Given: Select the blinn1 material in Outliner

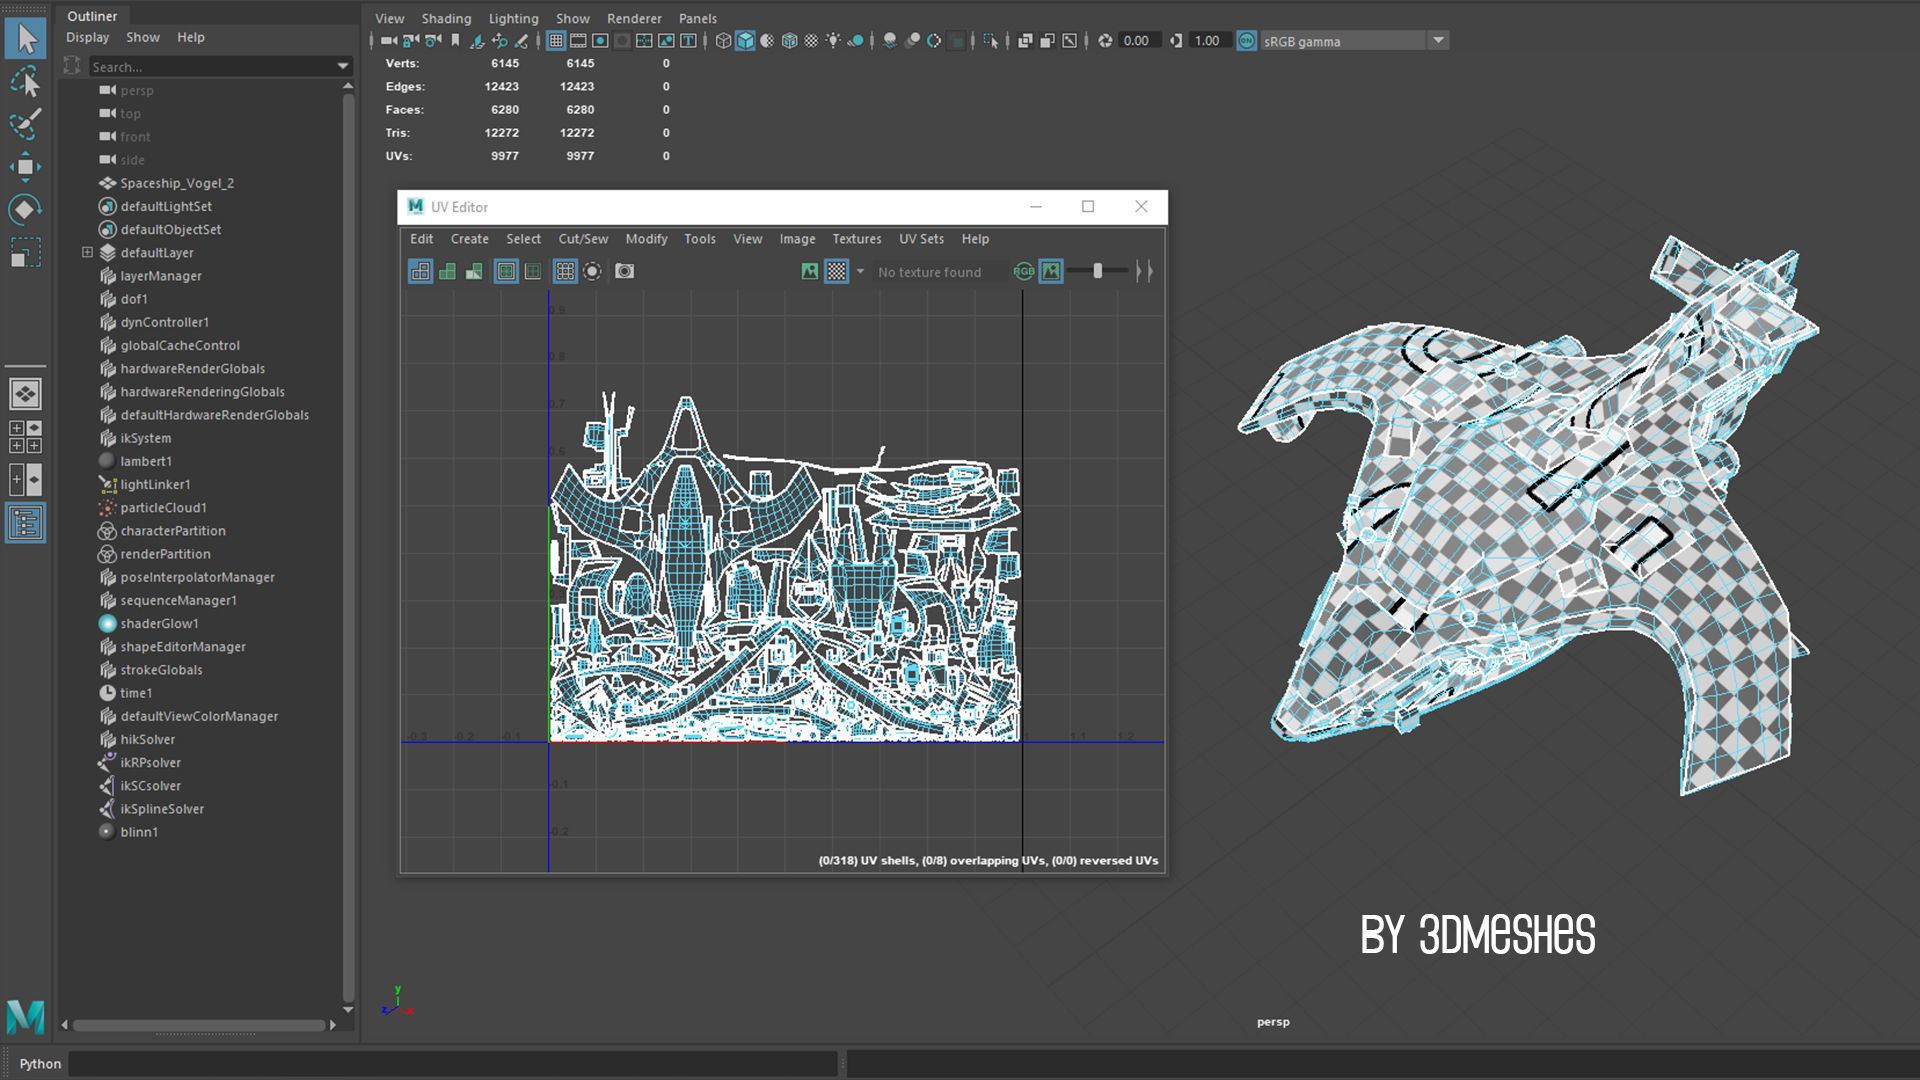Looking at the screenshot, I should [139, 832].
